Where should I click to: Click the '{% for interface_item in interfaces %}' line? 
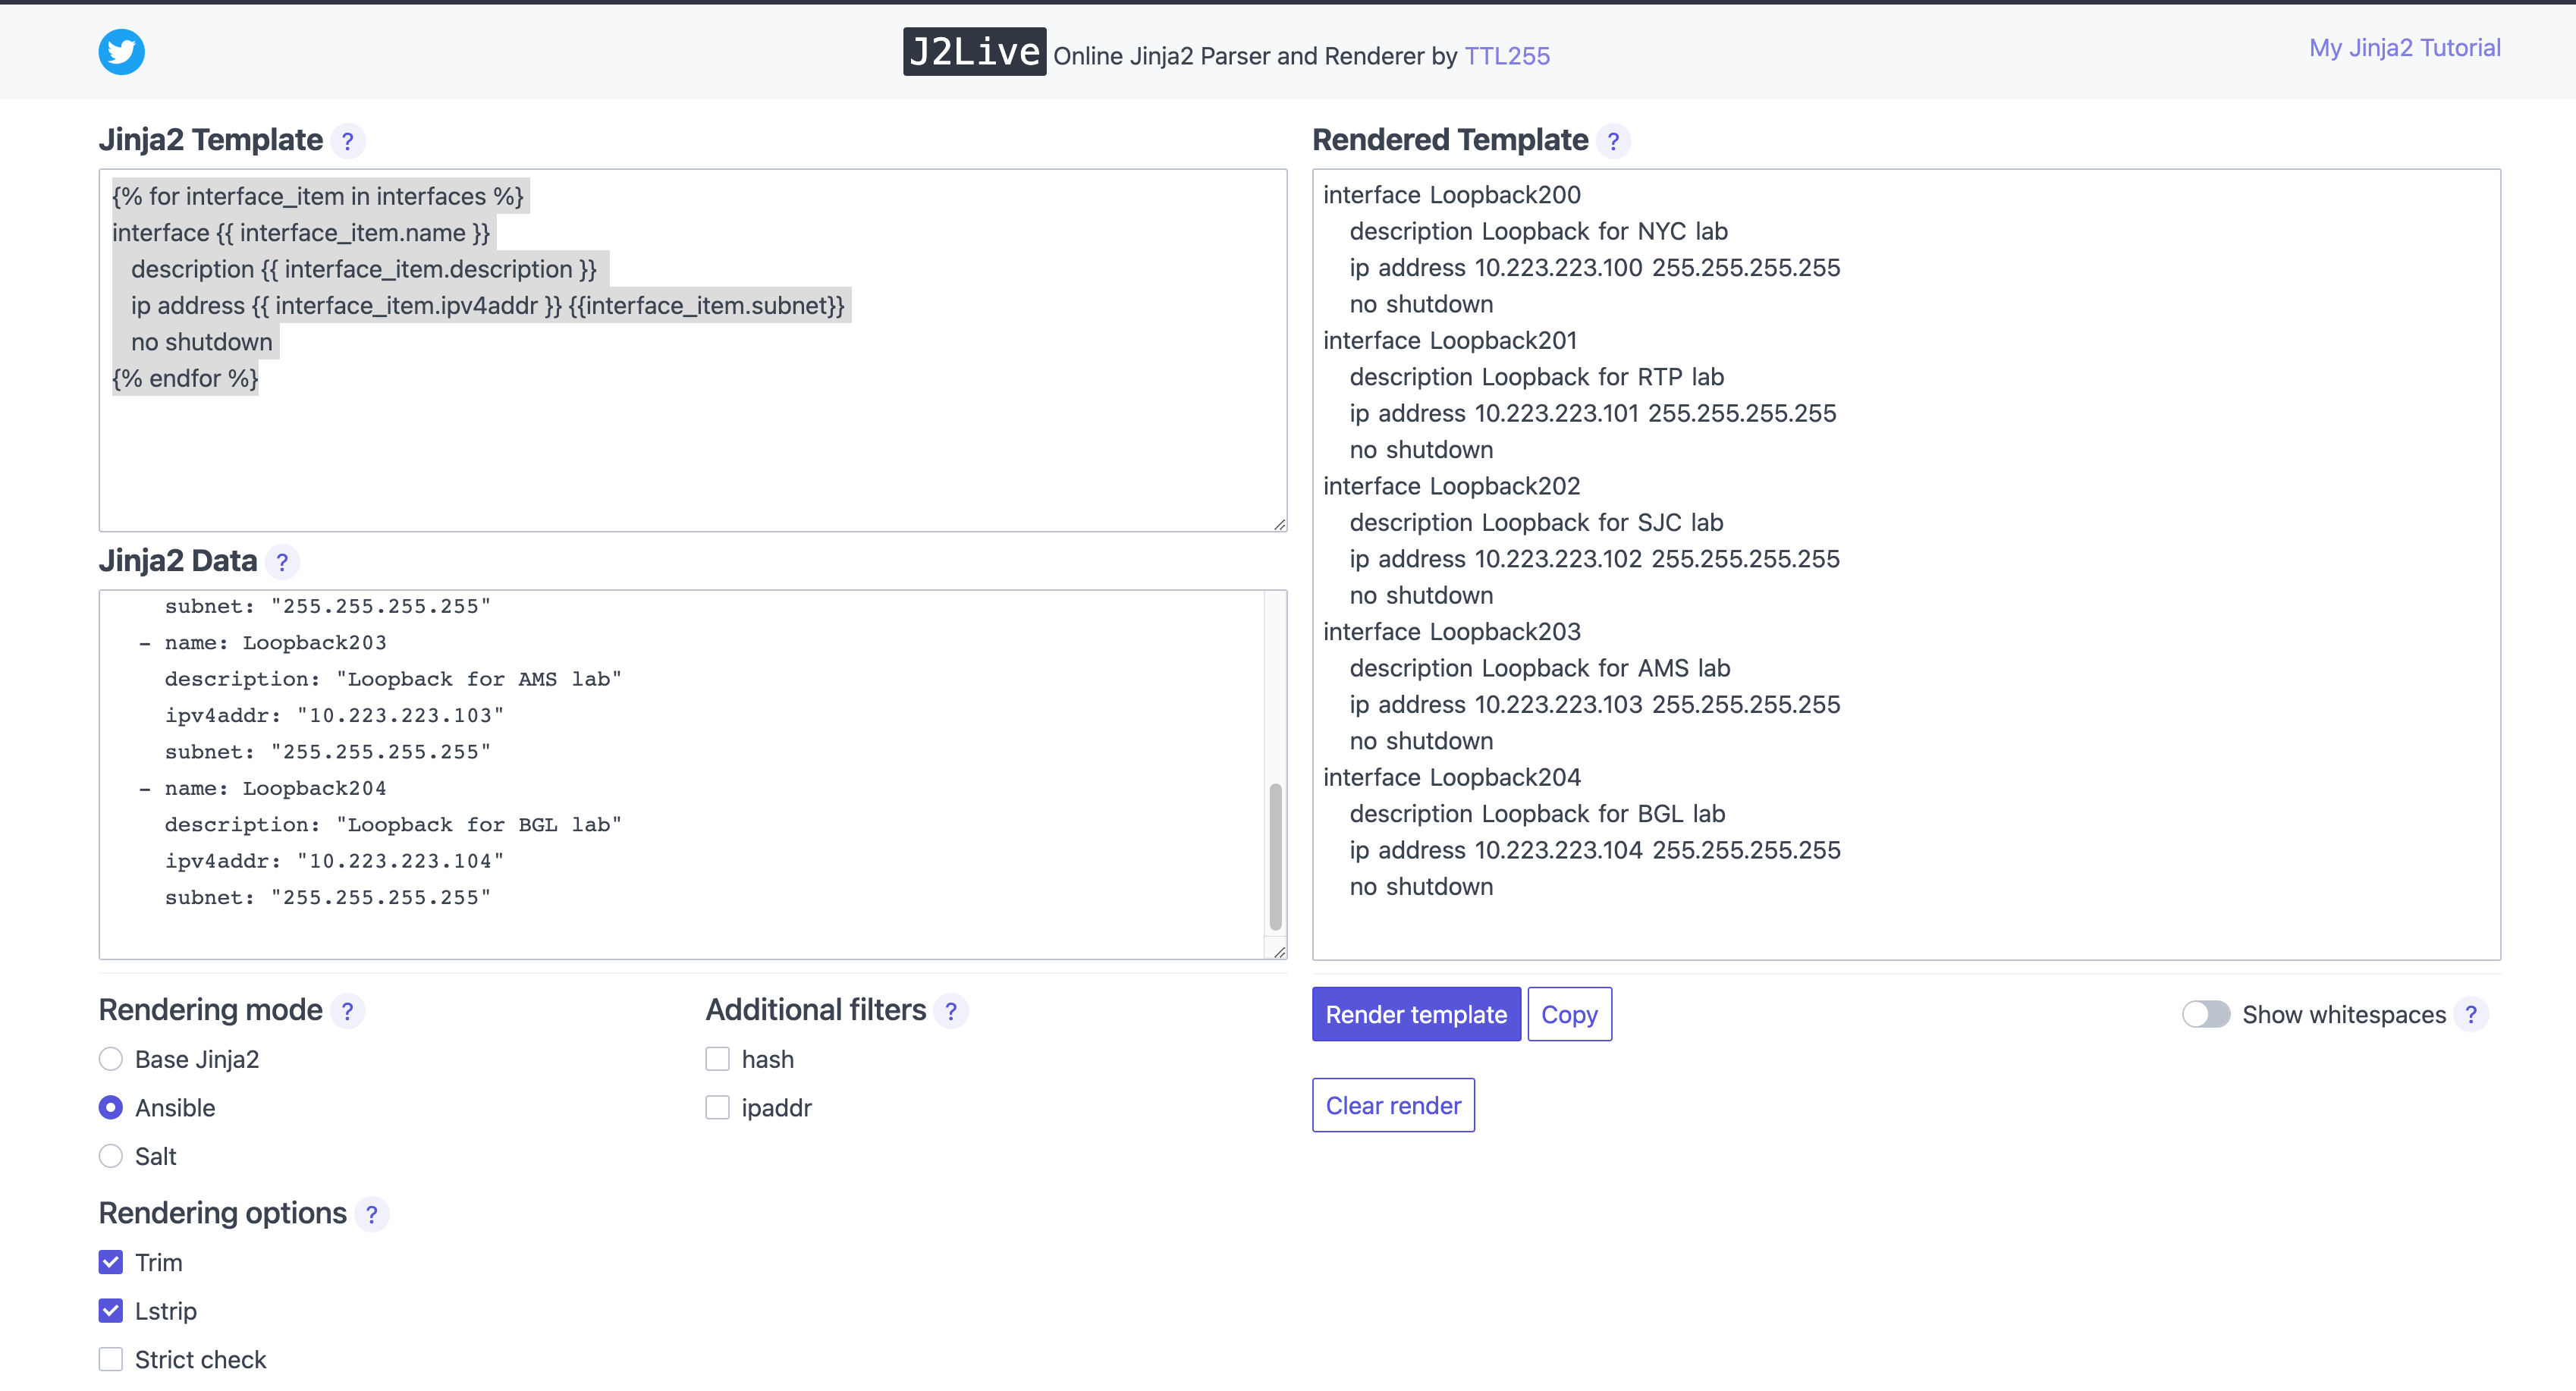pos(318,196)
